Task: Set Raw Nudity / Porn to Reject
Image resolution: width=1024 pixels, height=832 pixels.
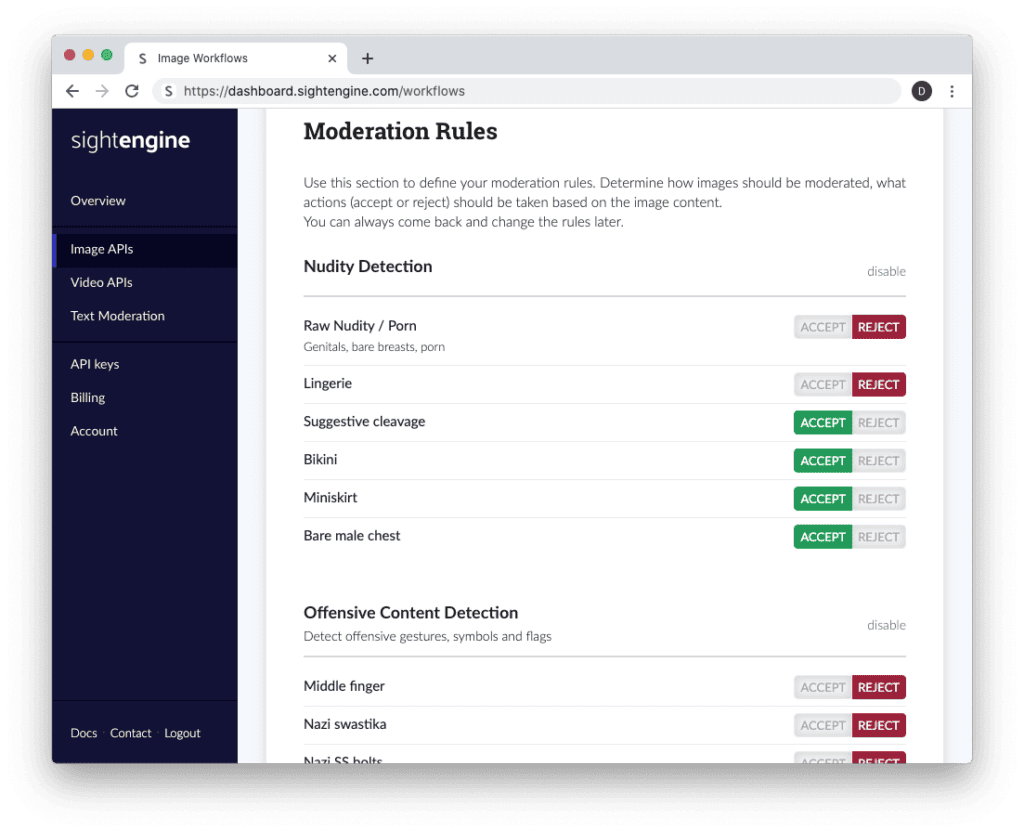Action: (x=878, y=327)
